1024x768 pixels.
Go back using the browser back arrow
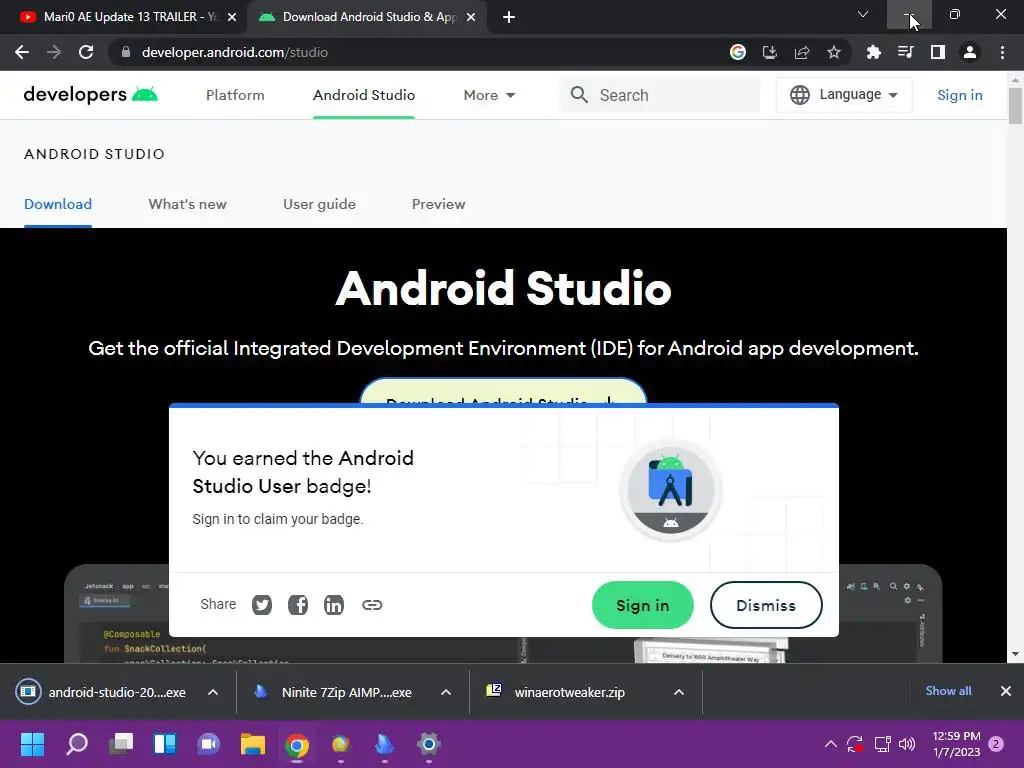[22, 52]
